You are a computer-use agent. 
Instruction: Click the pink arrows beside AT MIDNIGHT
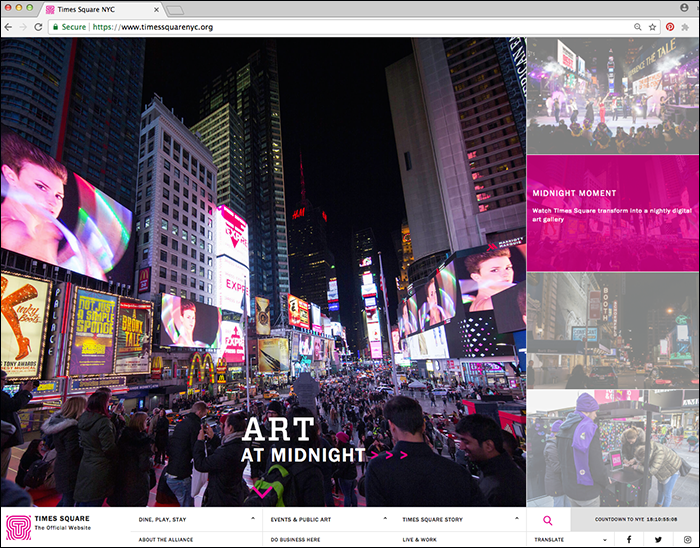coord(389,455)
